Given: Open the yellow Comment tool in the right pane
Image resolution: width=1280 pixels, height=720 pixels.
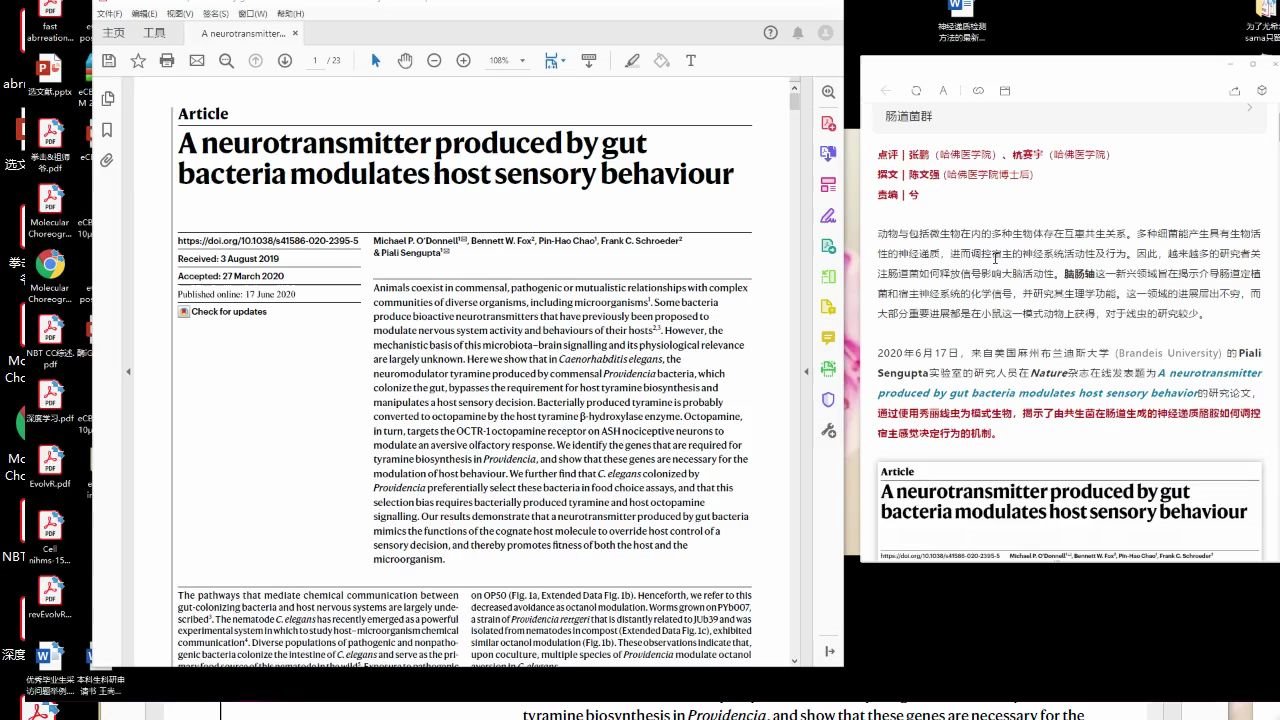Looking at the screenshot, I should click(828, 338).
